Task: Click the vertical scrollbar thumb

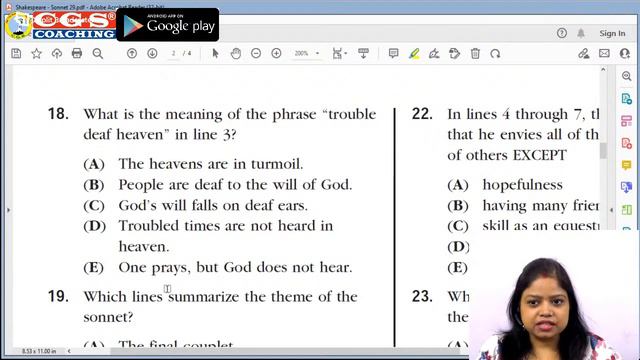Action: click(x=603, y=151)
